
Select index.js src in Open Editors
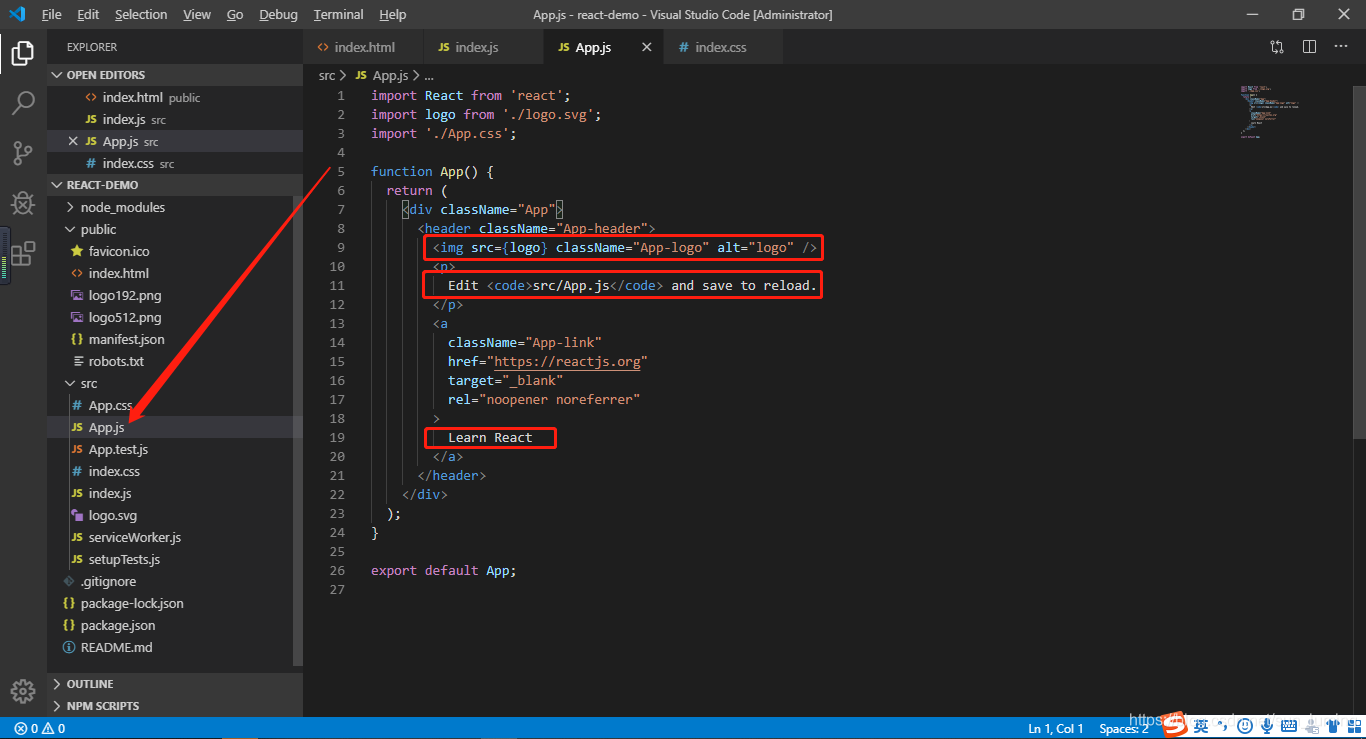click(175, 119)
